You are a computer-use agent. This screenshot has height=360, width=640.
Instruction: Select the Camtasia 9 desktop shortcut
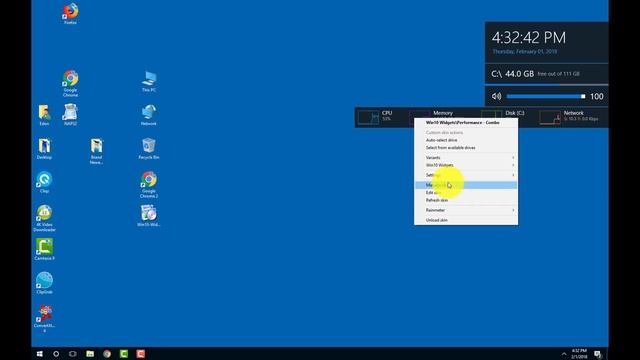[x=44, y=249]
